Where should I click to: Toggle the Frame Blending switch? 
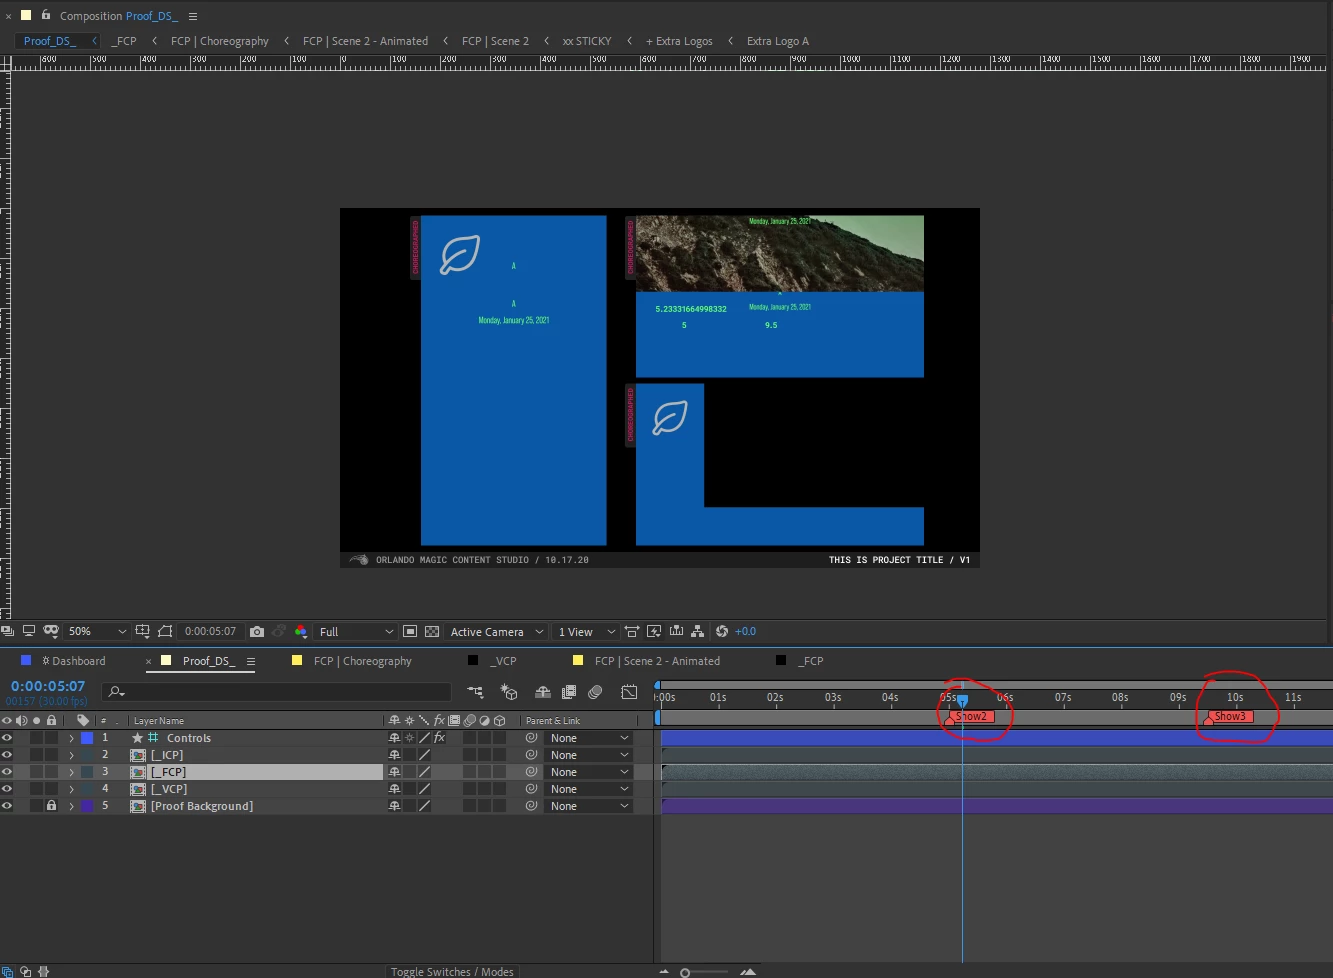coord(569,692)
